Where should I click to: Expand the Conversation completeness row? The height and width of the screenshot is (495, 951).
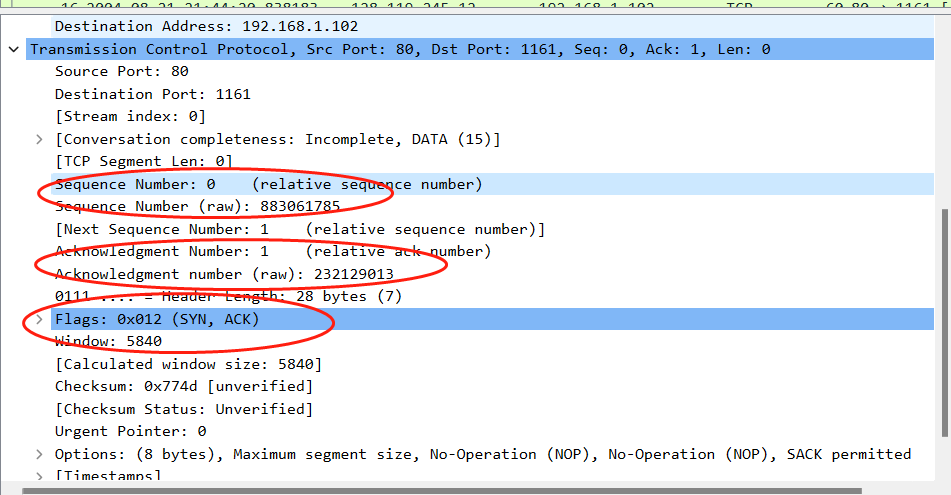tap(39, 139)
